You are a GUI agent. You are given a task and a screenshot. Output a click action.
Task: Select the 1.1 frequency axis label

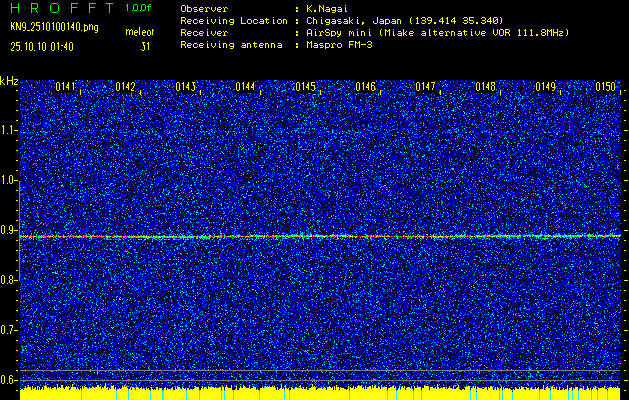[10, 130]
